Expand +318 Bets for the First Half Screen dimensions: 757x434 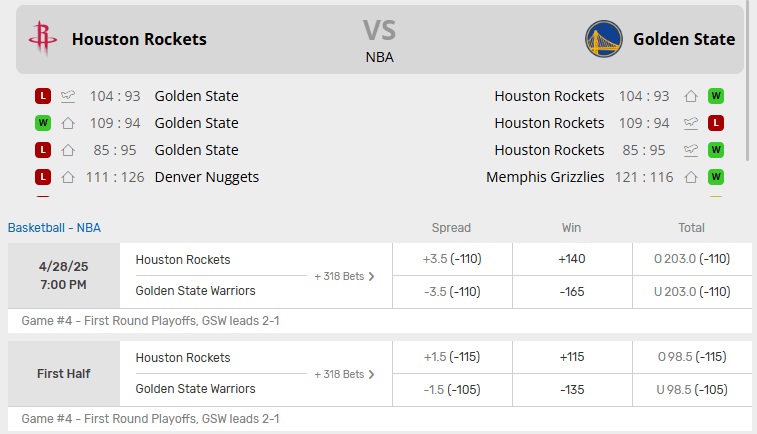tap(344, 375)
